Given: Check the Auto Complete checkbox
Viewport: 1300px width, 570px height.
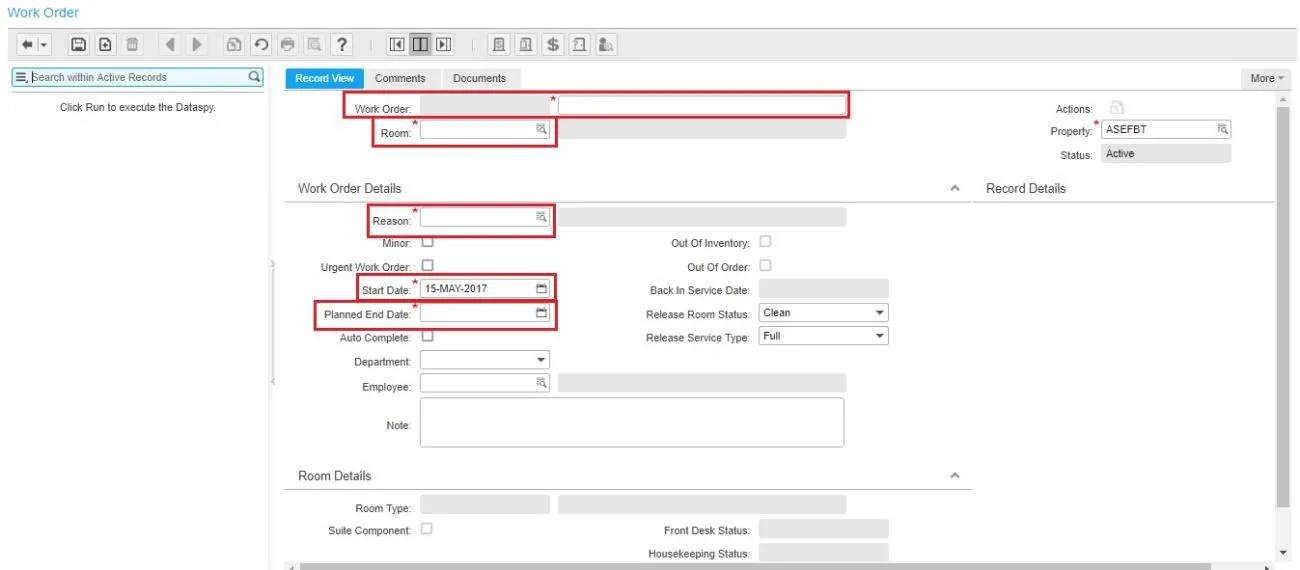Looking at the screenshot, I should (427, 337).
